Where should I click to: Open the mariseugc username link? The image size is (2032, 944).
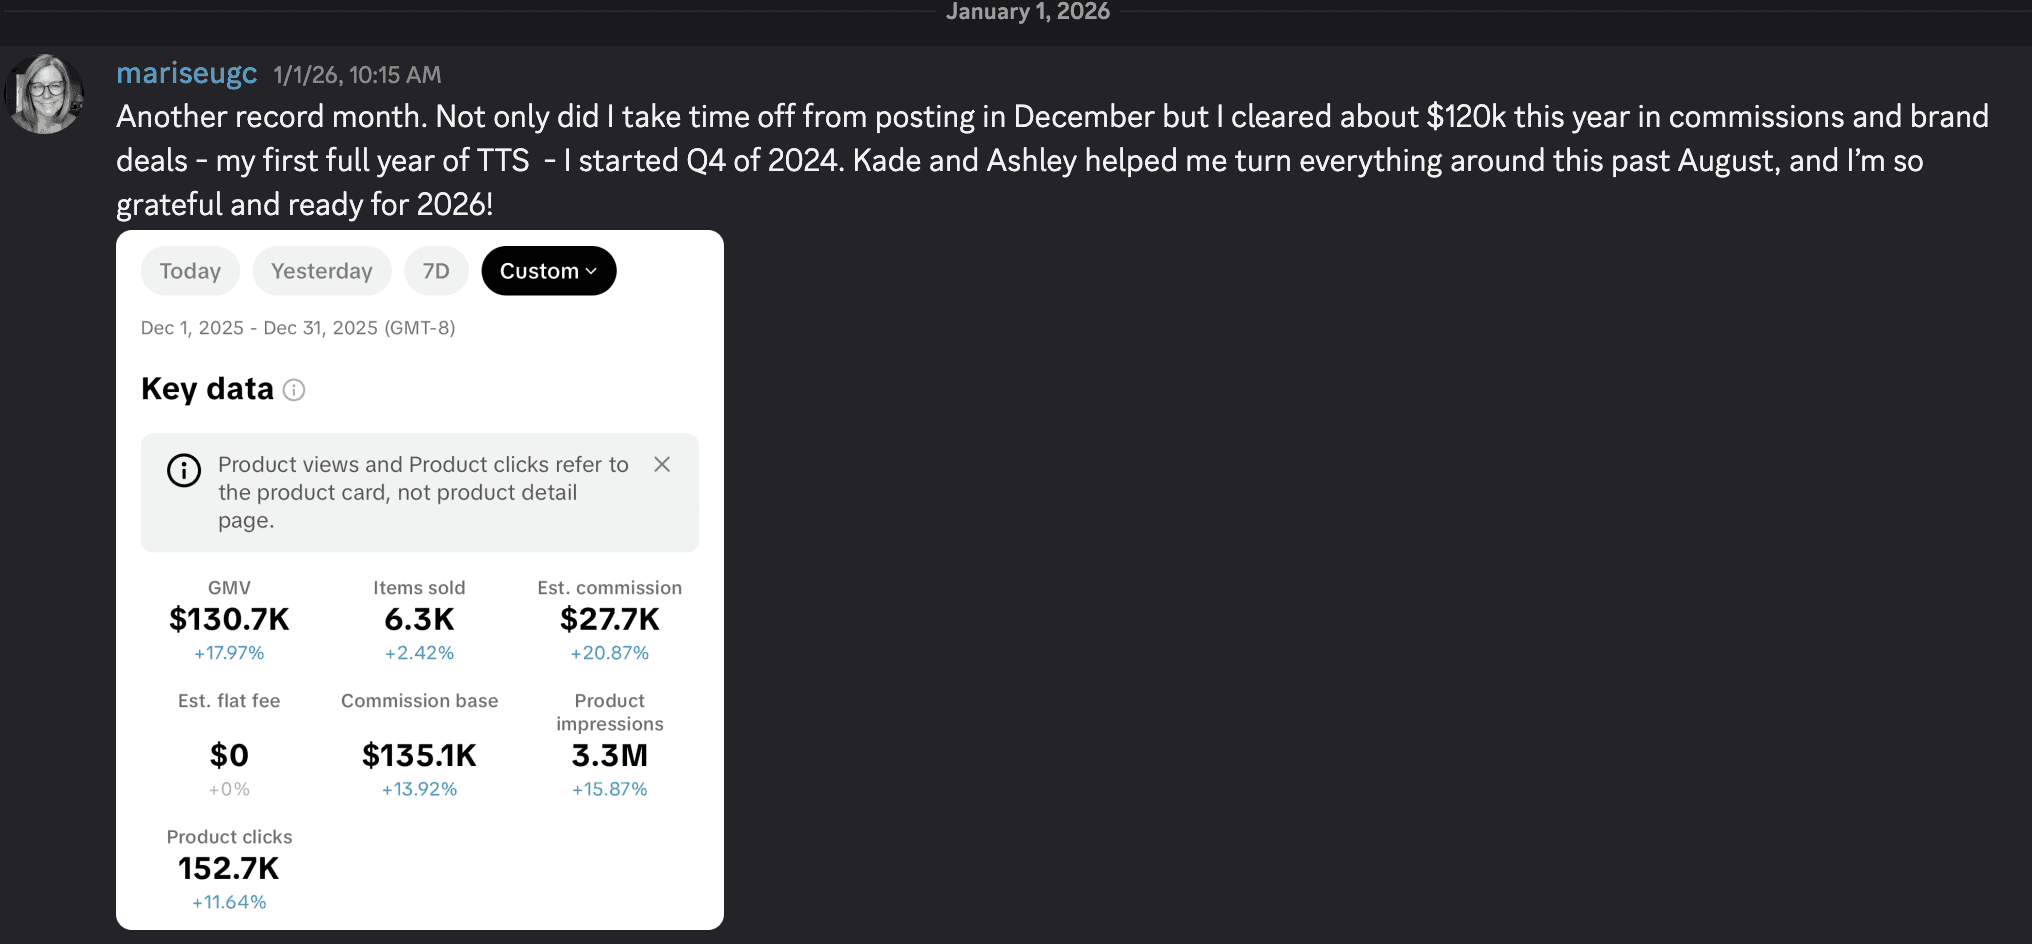pyautogui.click(x=187, y=74)
